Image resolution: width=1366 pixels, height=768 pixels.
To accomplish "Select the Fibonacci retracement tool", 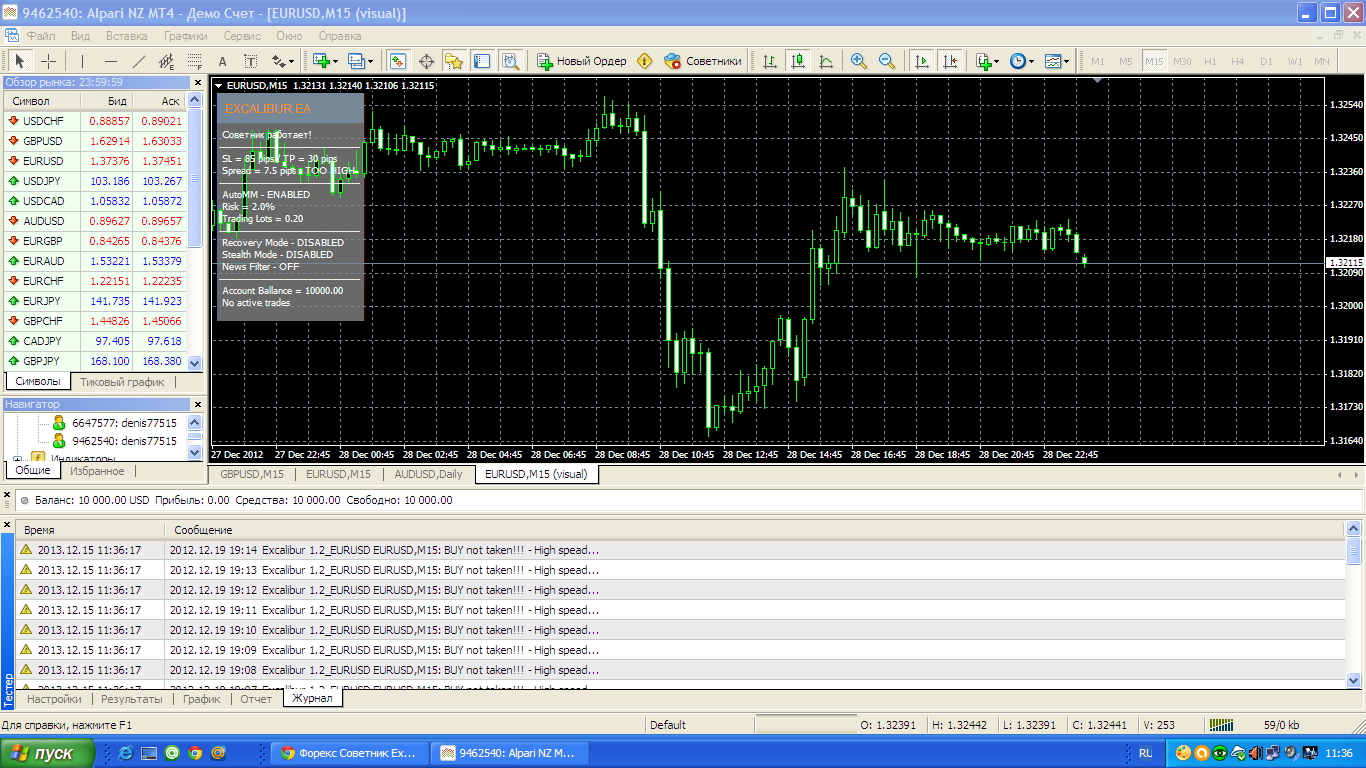I will (x=194, y=61).
